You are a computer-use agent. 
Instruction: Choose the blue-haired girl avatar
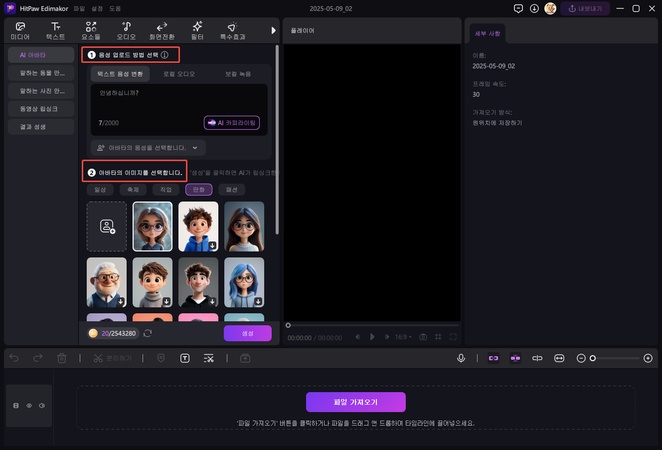[244, 282]
